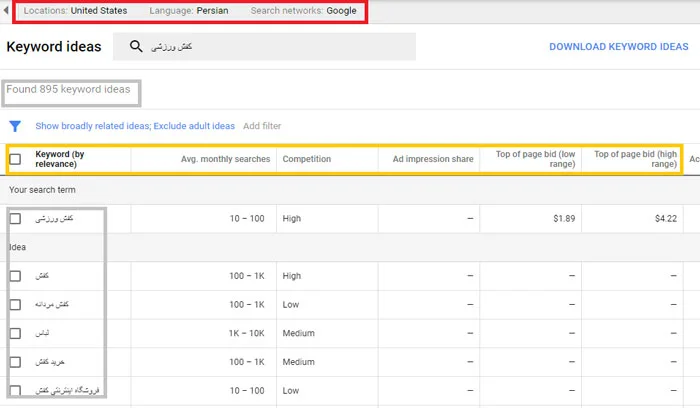The height and width of the screenshot is (408, 700).
Task: Open the Locations: United States setting
Action: 75,10
